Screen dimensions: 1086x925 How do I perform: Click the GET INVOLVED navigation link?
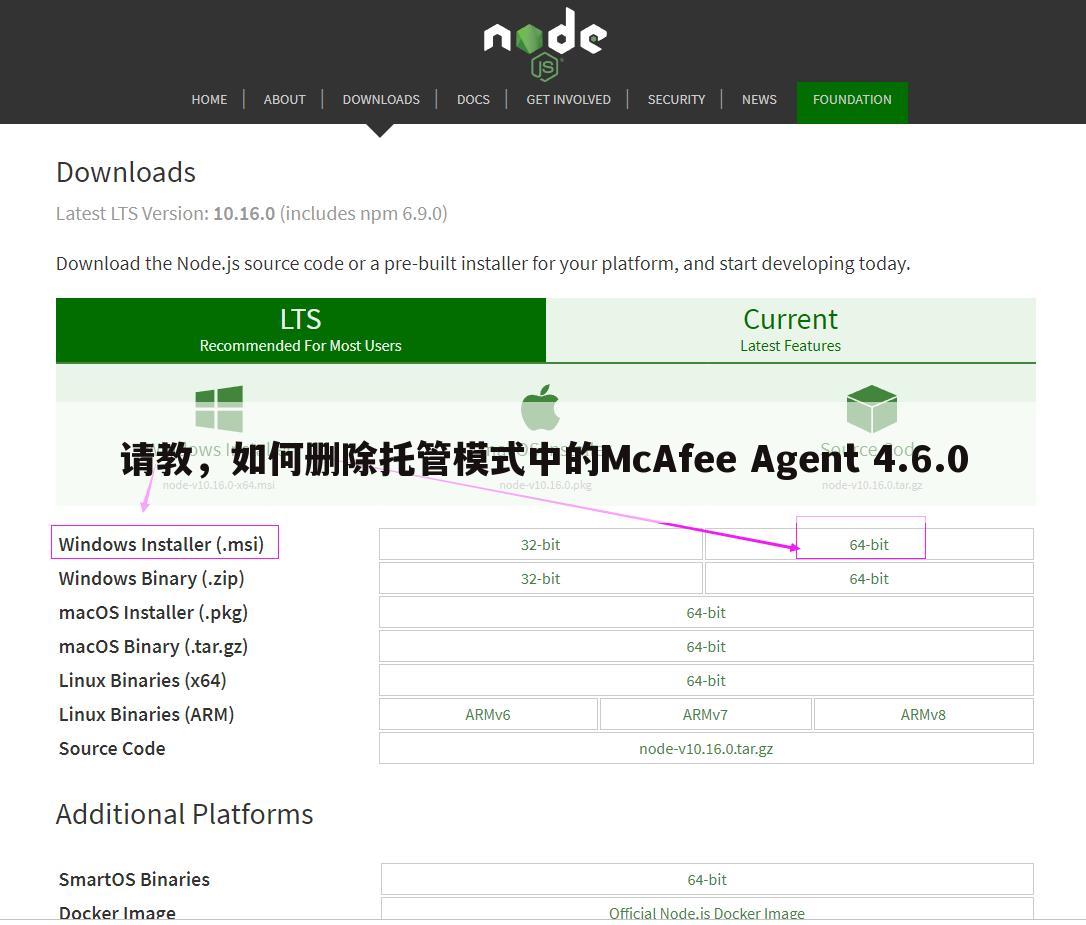tap(568, 99)
